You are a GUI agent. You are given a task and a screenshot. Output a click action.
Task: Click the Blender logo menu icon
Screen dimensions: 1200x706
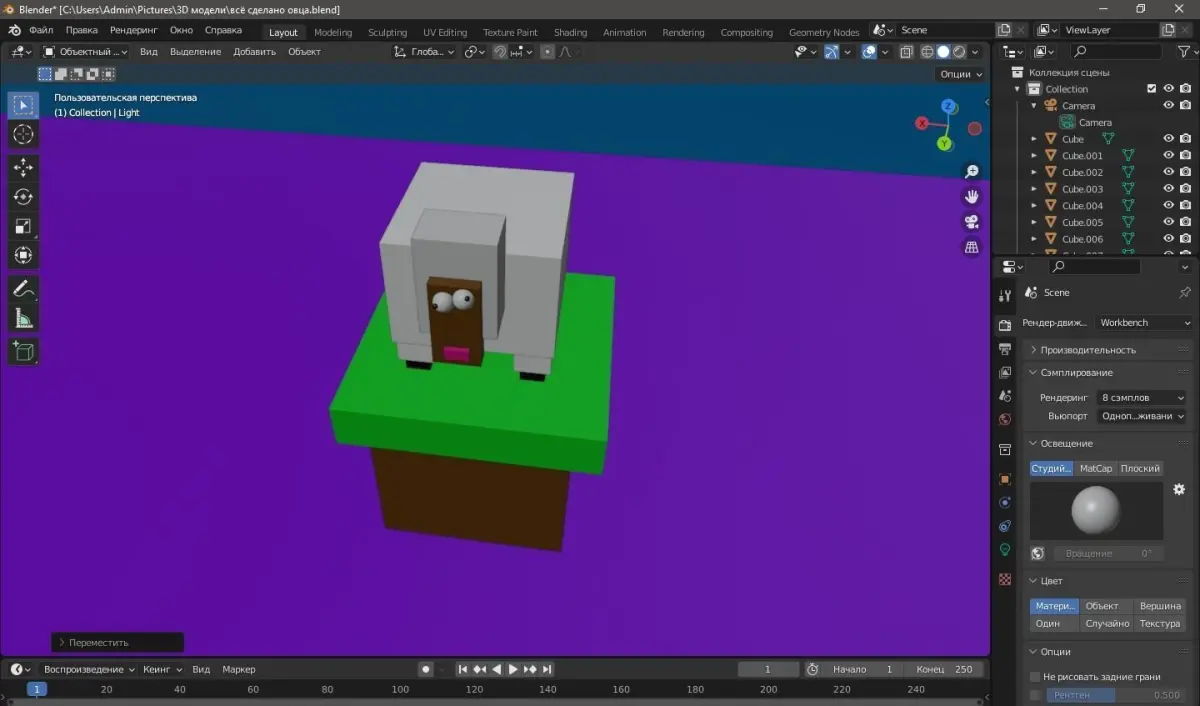tap(16, 30)
